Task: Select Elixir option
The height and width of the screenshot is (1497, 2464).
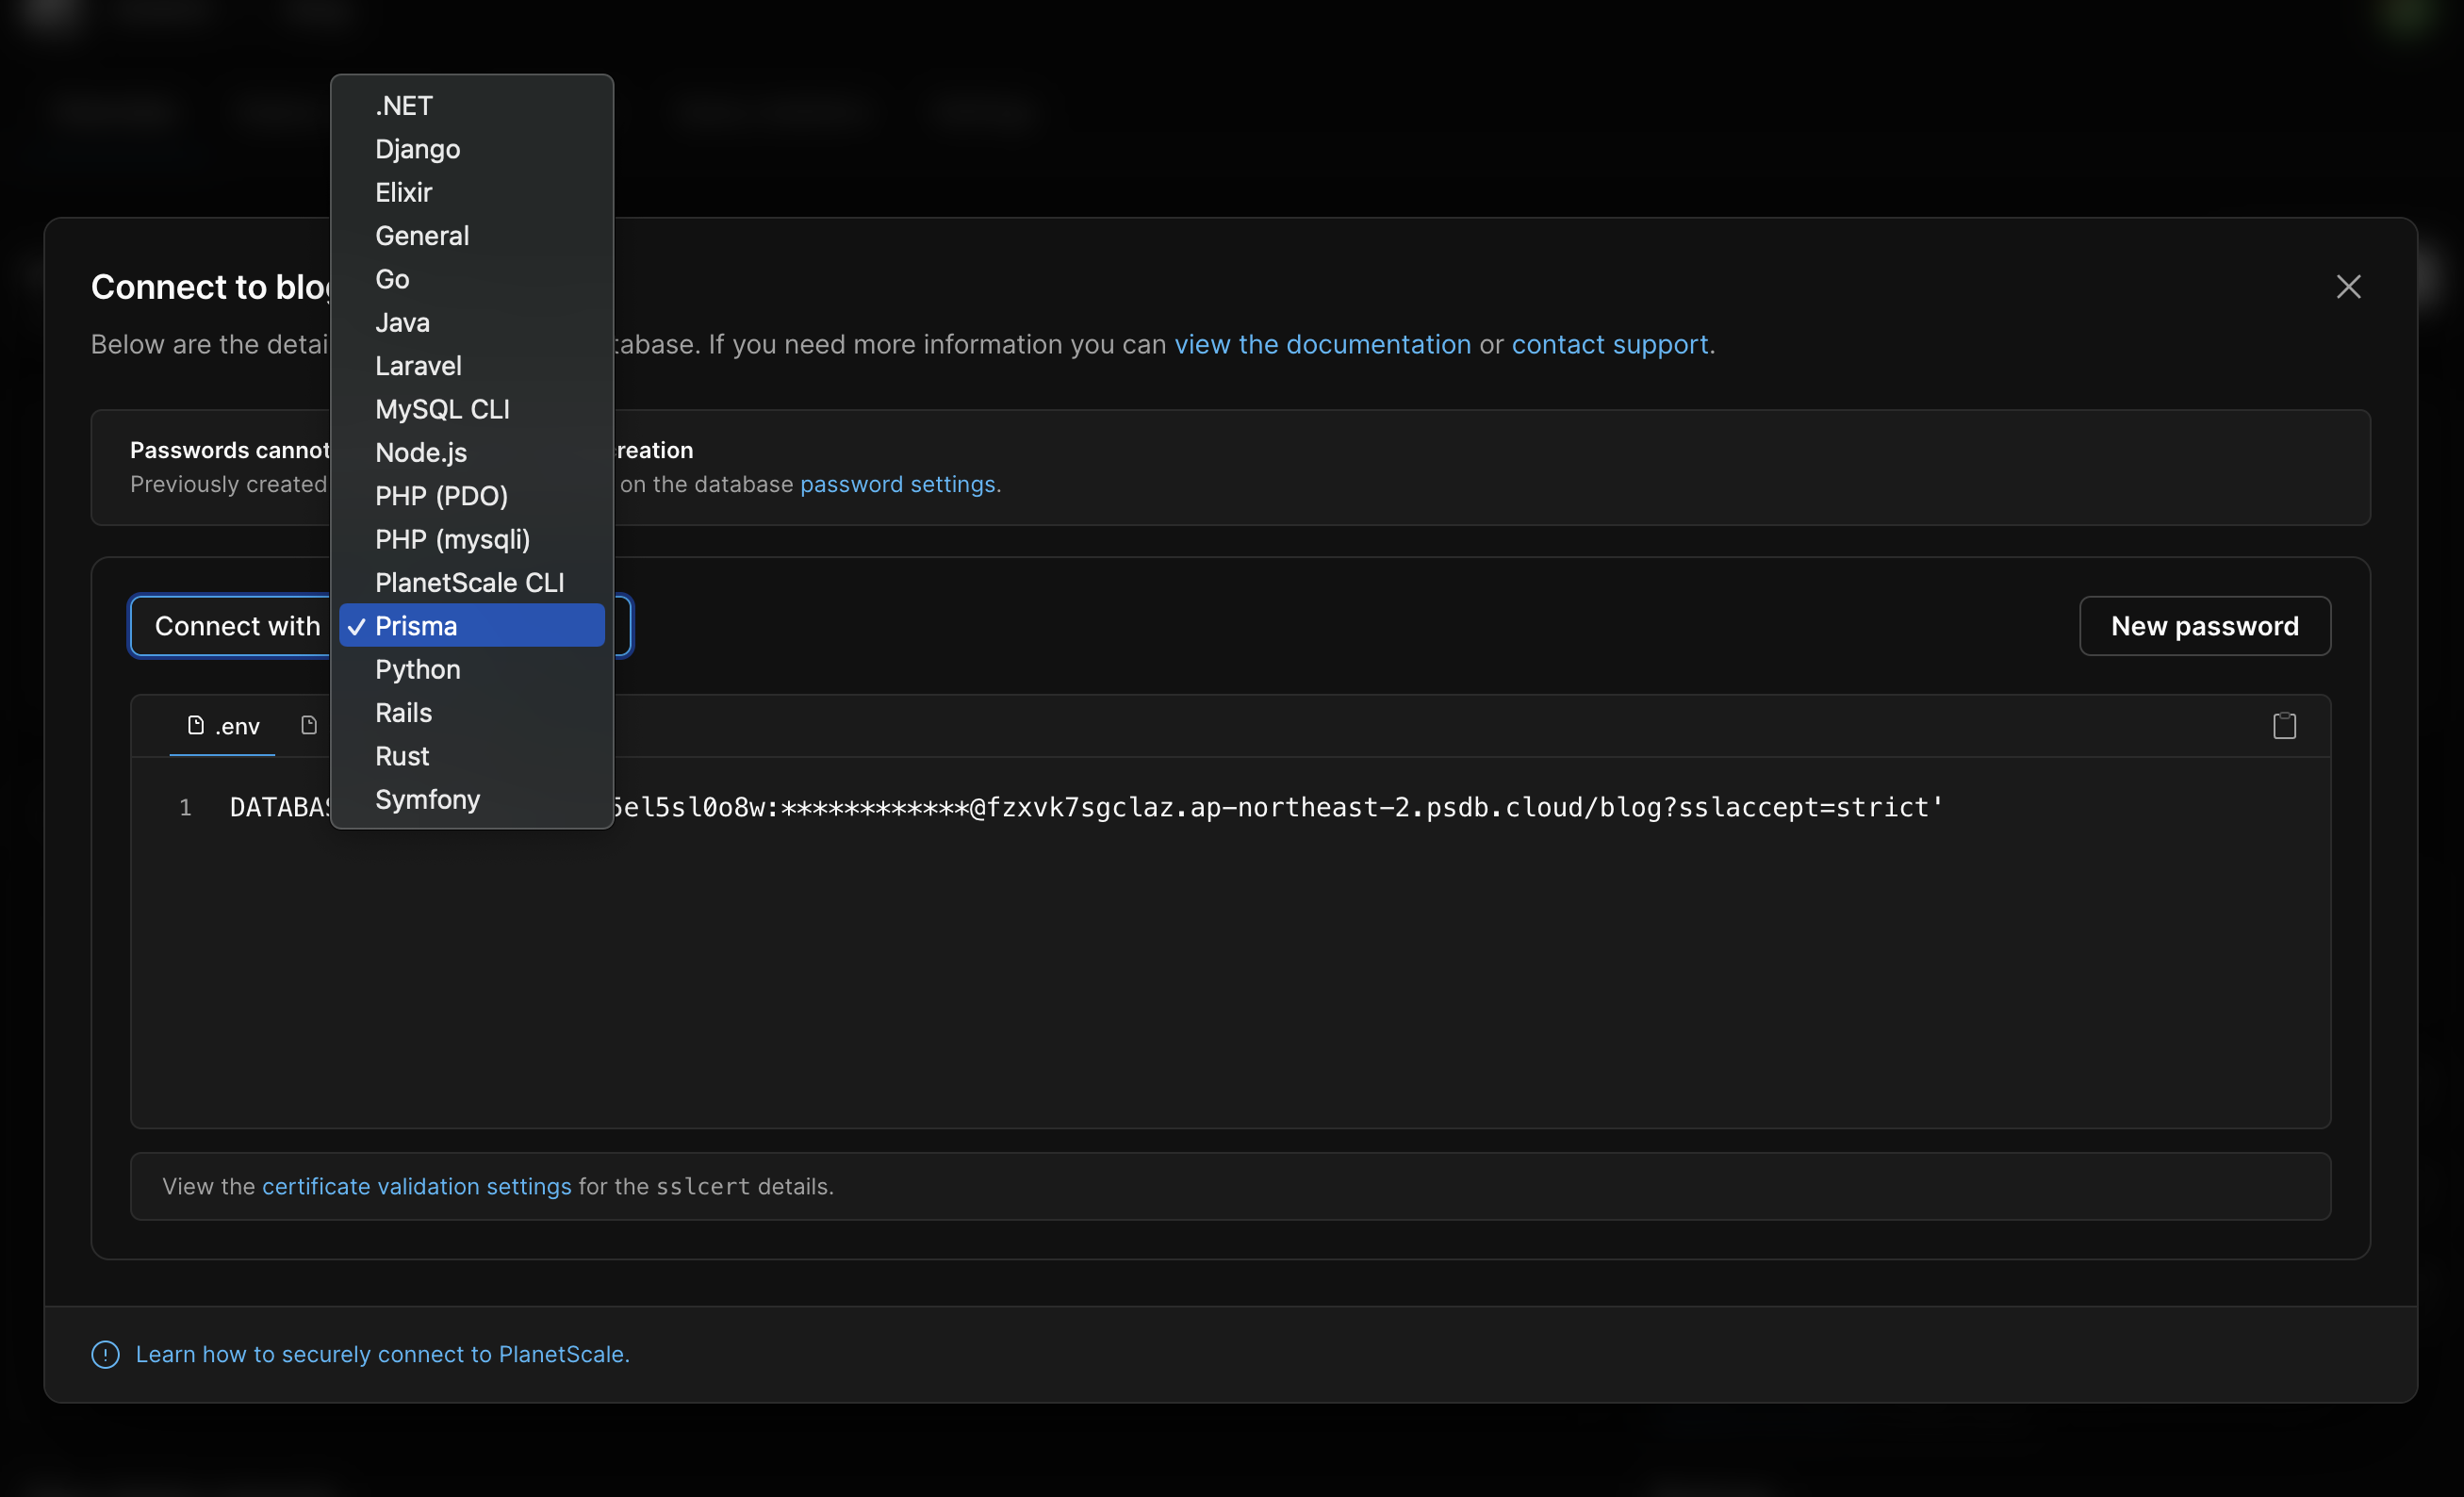Action: [x=403, y=192]
